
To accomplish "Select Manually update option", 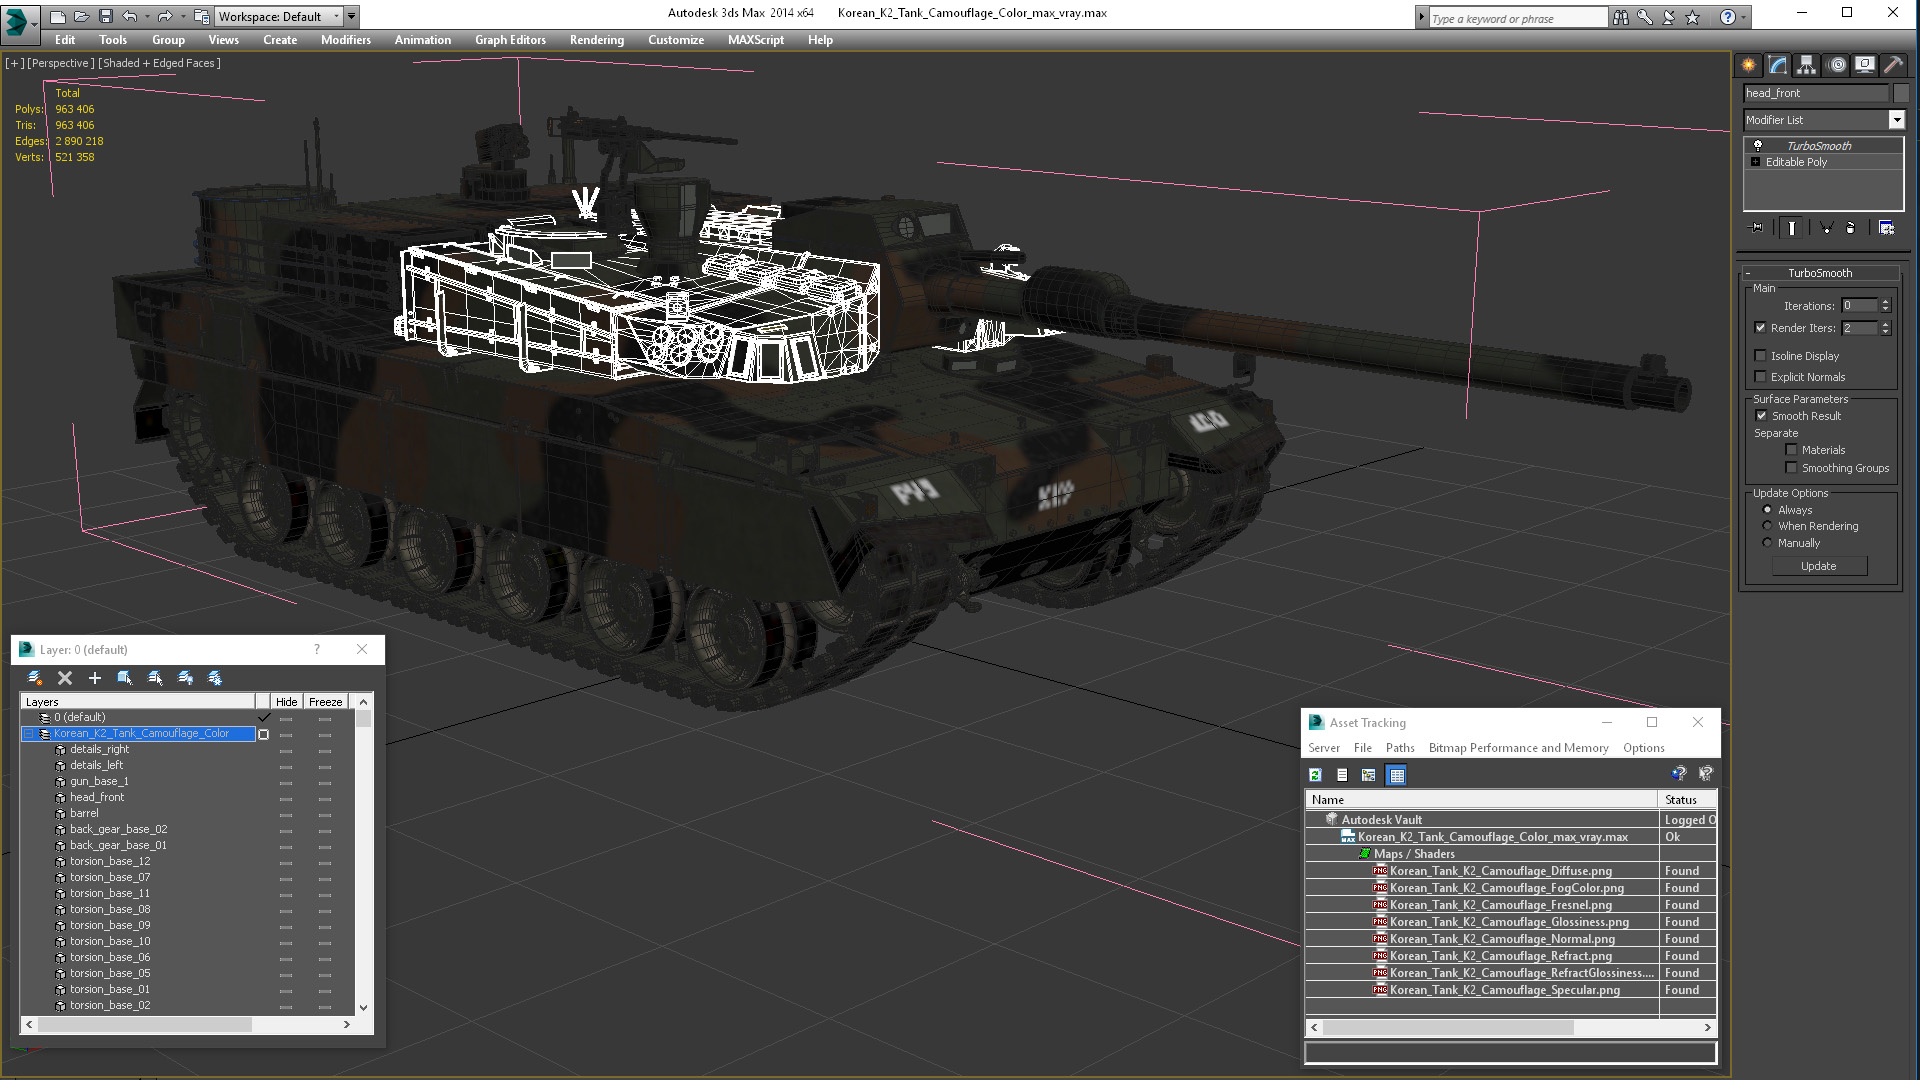I will pyautogui.click(x=1767, y=543).
